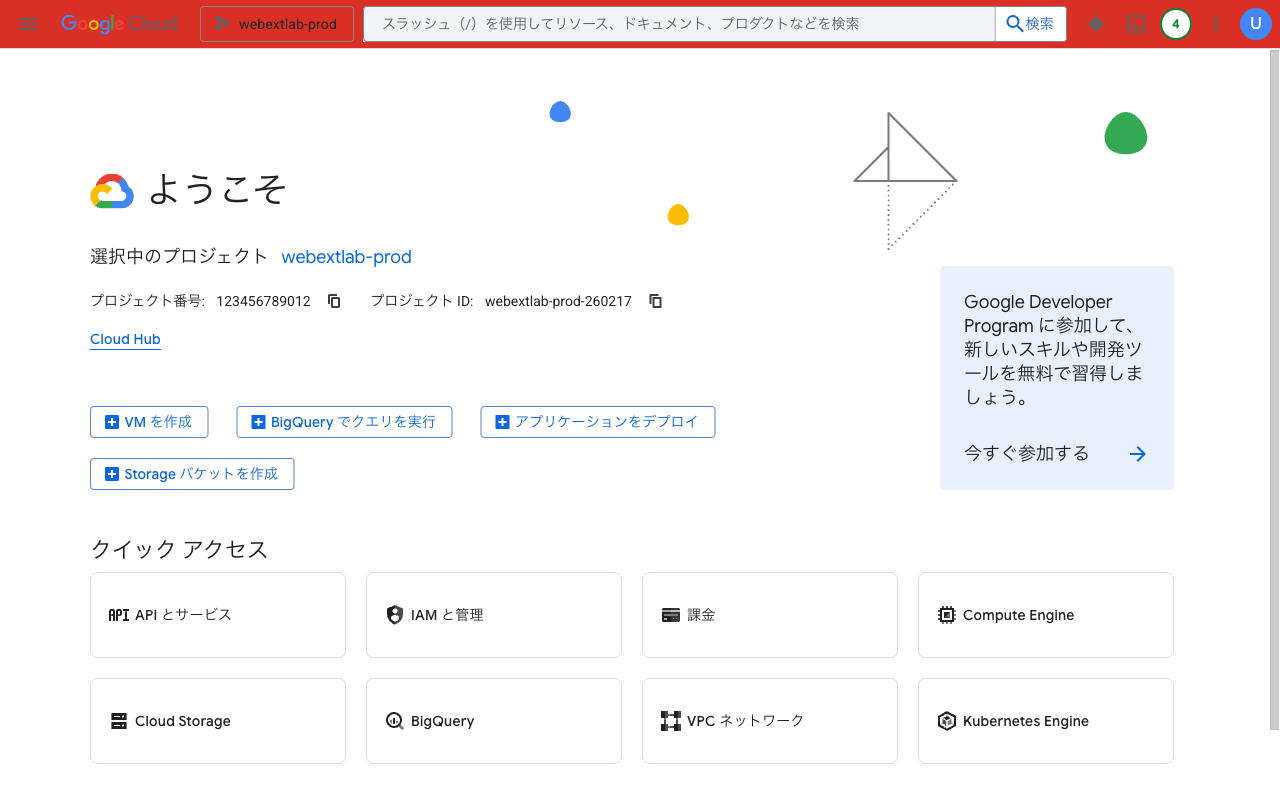
Task: Open the VPC ネットワーク card icon
Action: 670,720
